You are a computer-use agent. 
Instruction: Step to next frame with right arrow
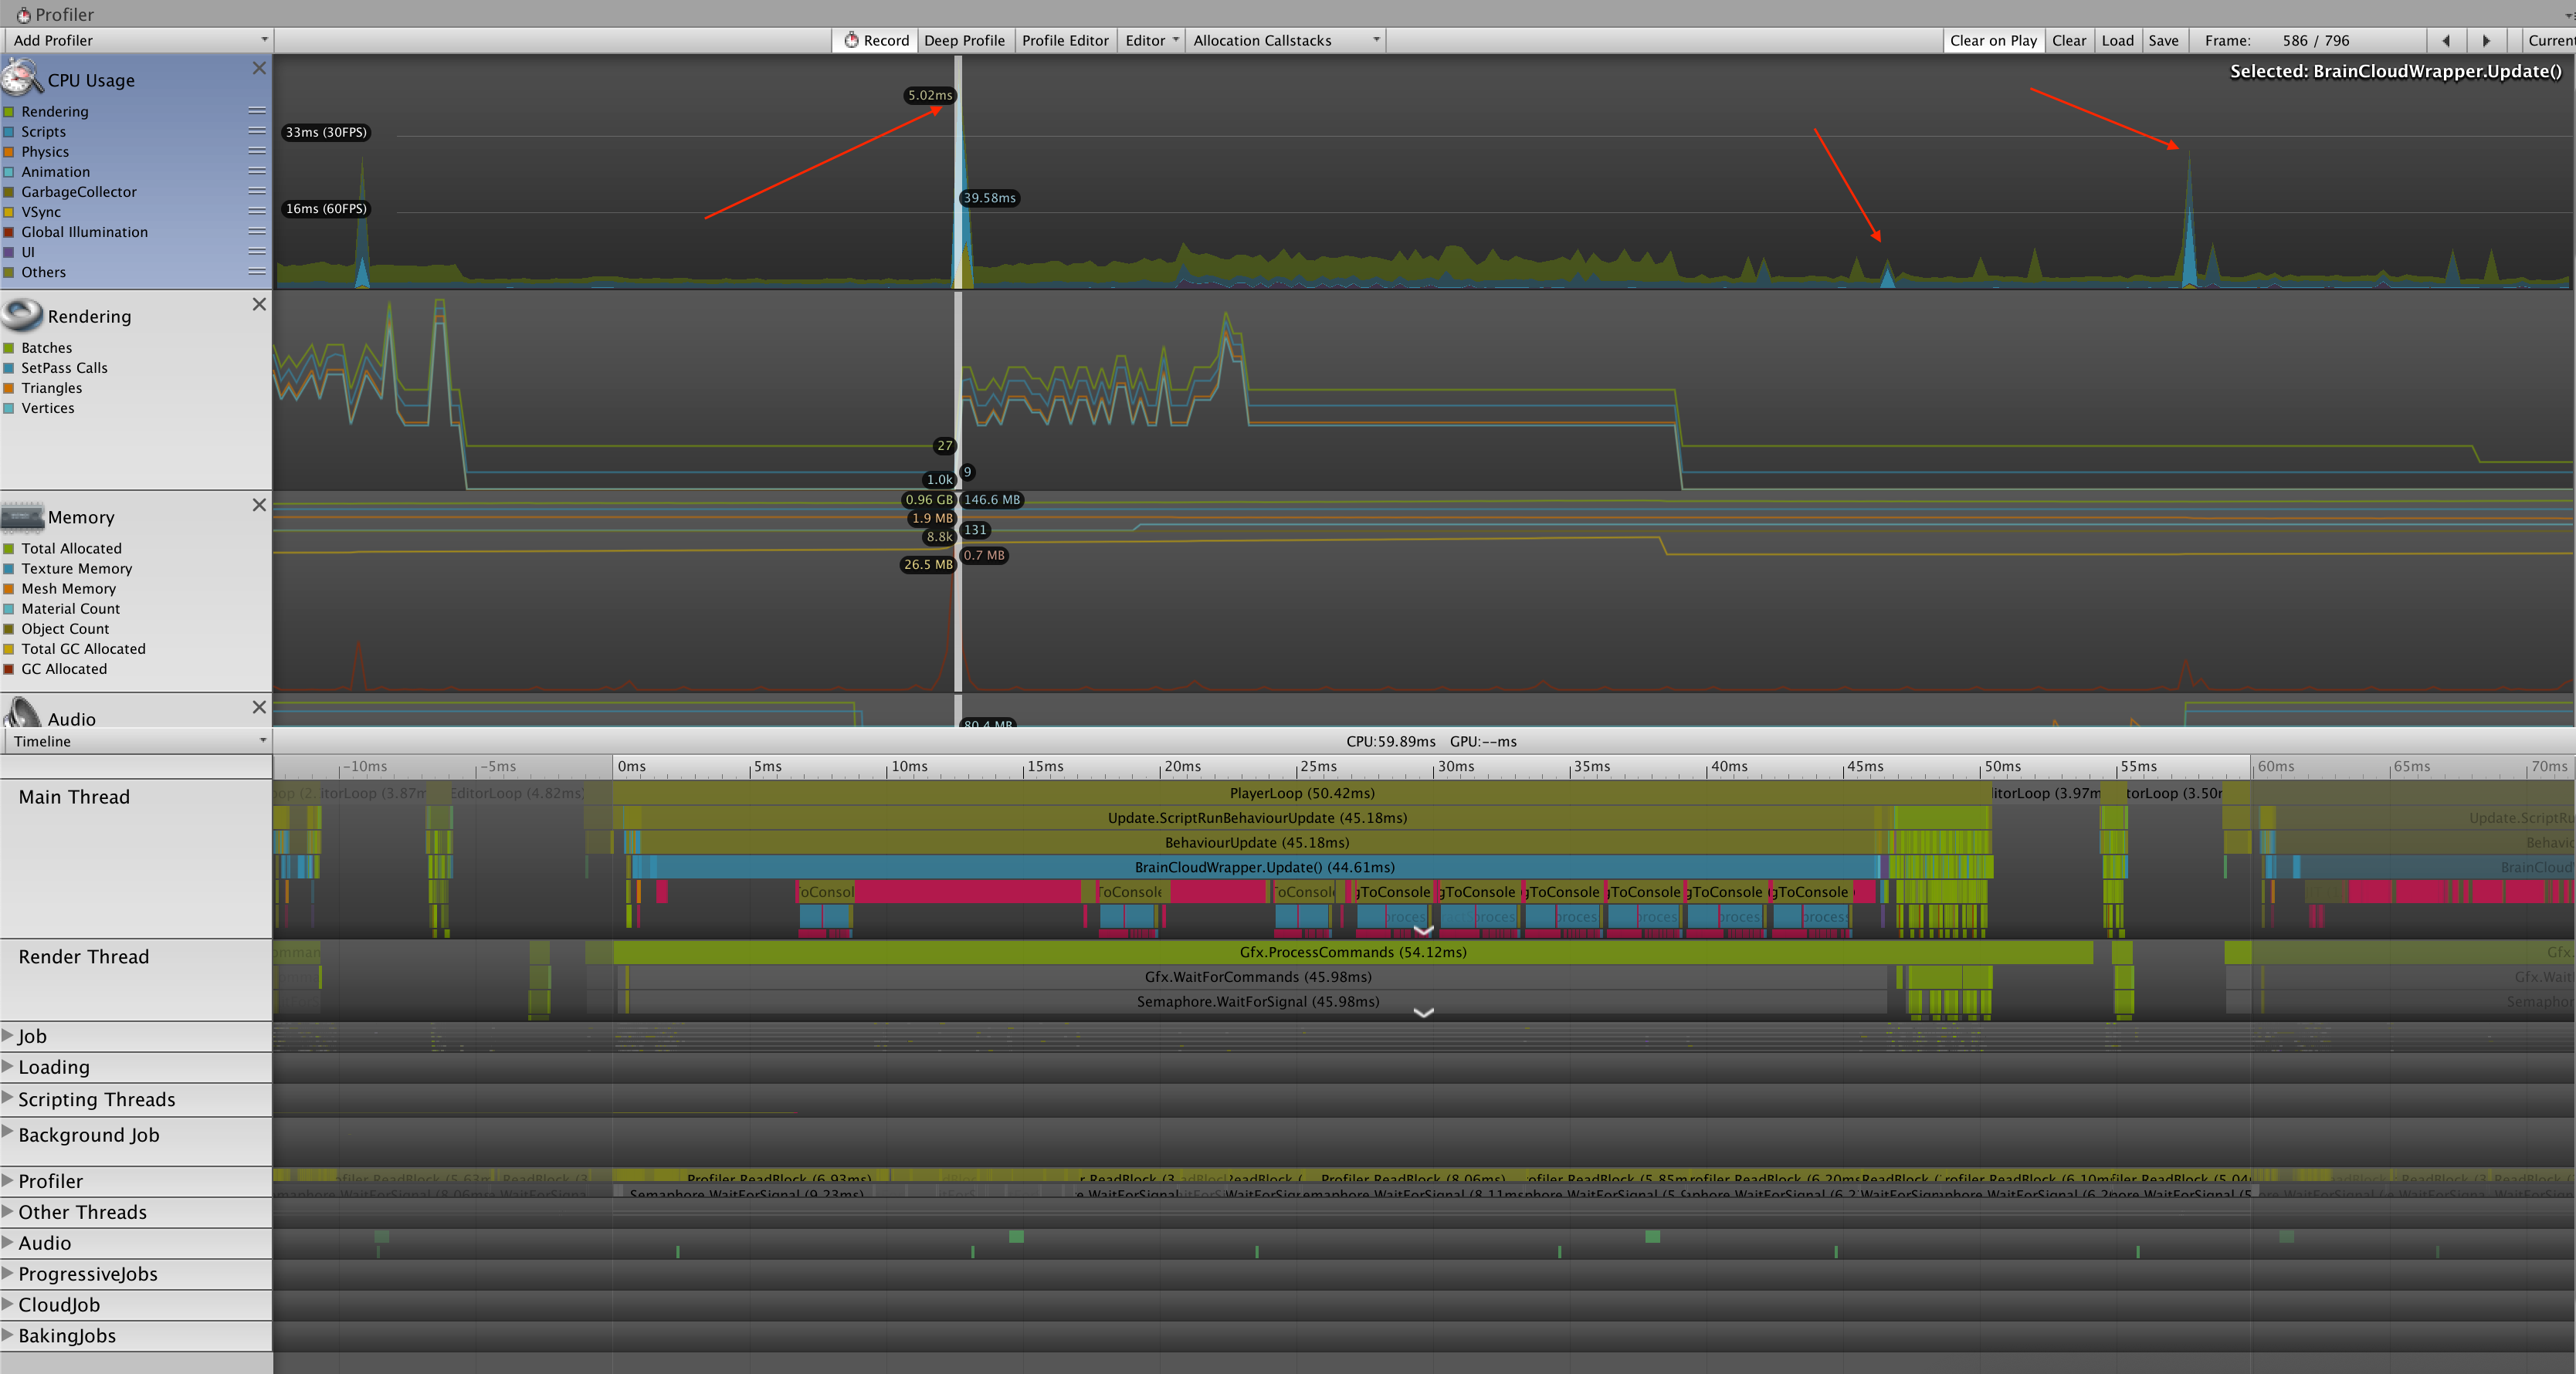coord(2486,41)
